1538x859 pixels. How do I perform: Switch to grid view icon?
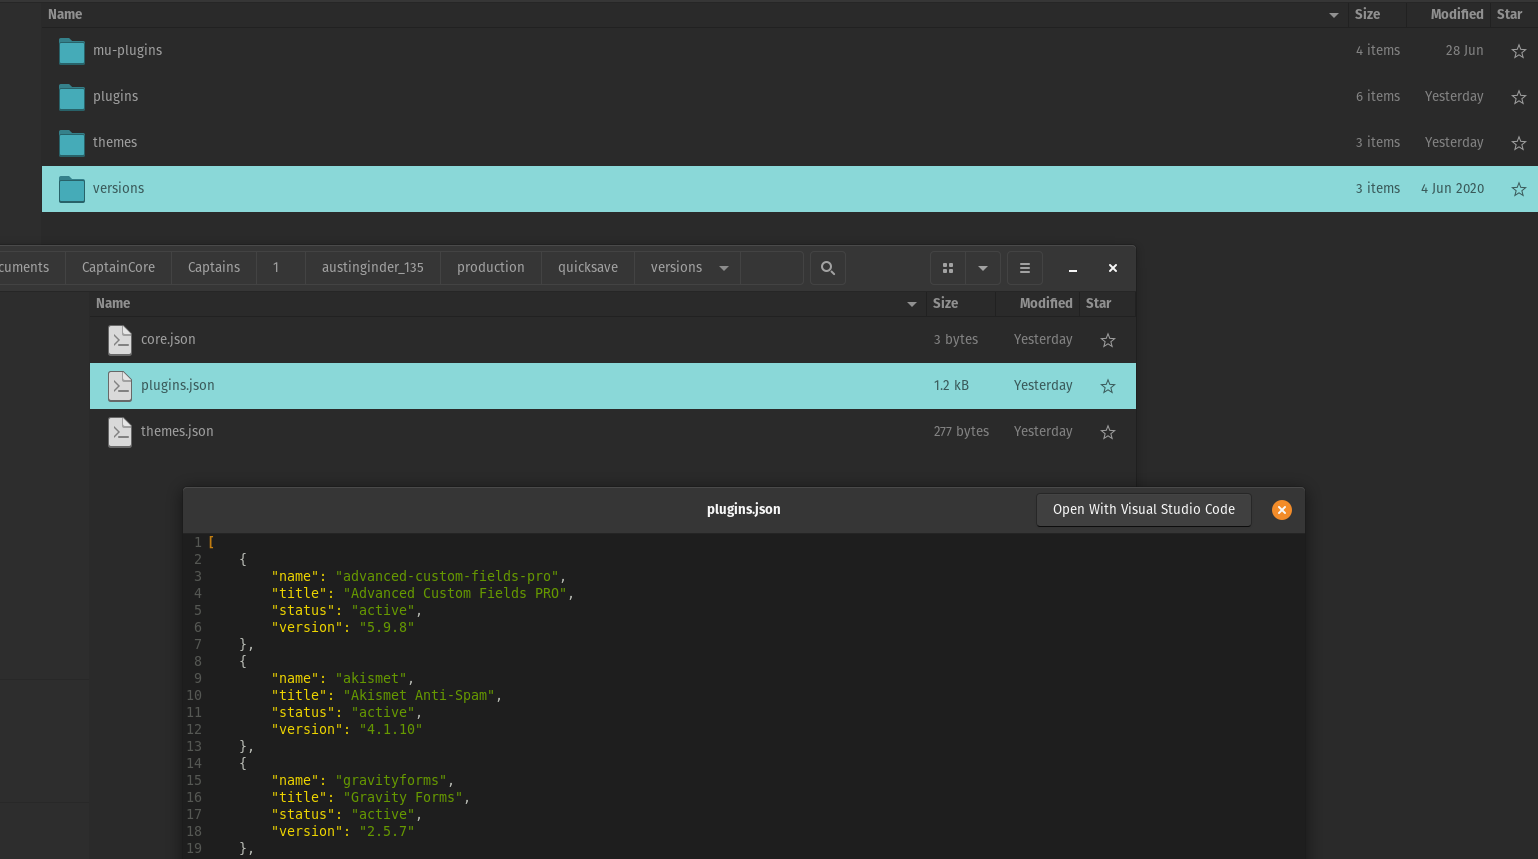(x=948, y=268)
